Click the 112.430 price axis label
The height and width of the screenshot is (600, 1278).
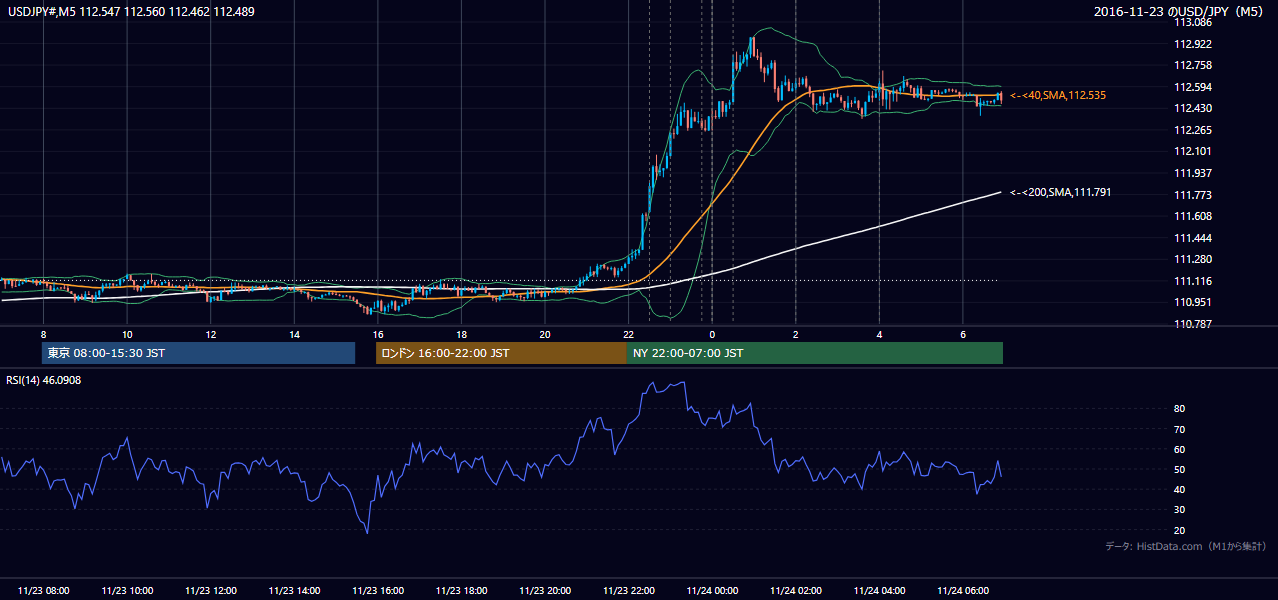1192,108
